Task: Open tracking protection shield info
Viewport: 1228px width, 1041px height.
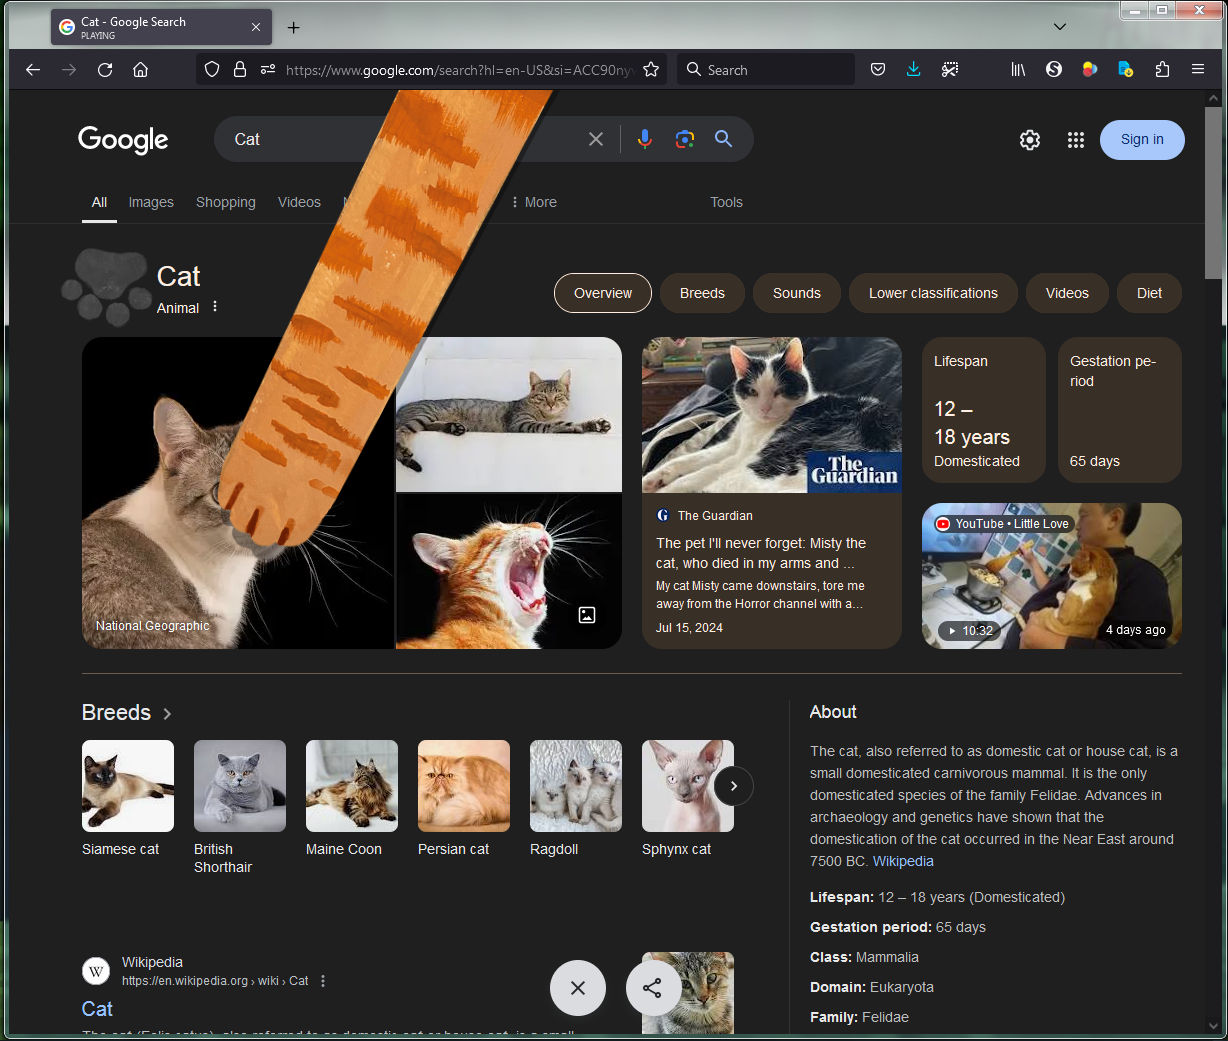Action: [212, 70]
